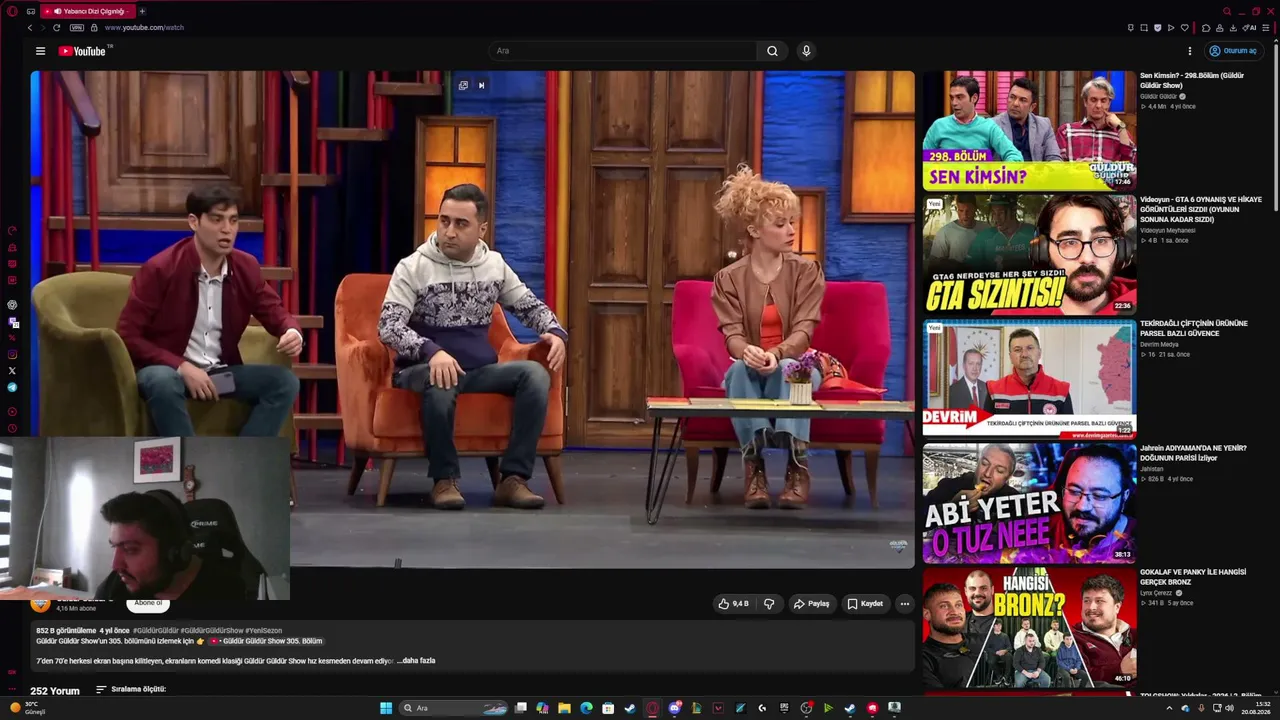Open the 'GTA SIZINTISI' video thumbnail
The height and width of the screenshot is (720, 1280).
(1029, 255)
